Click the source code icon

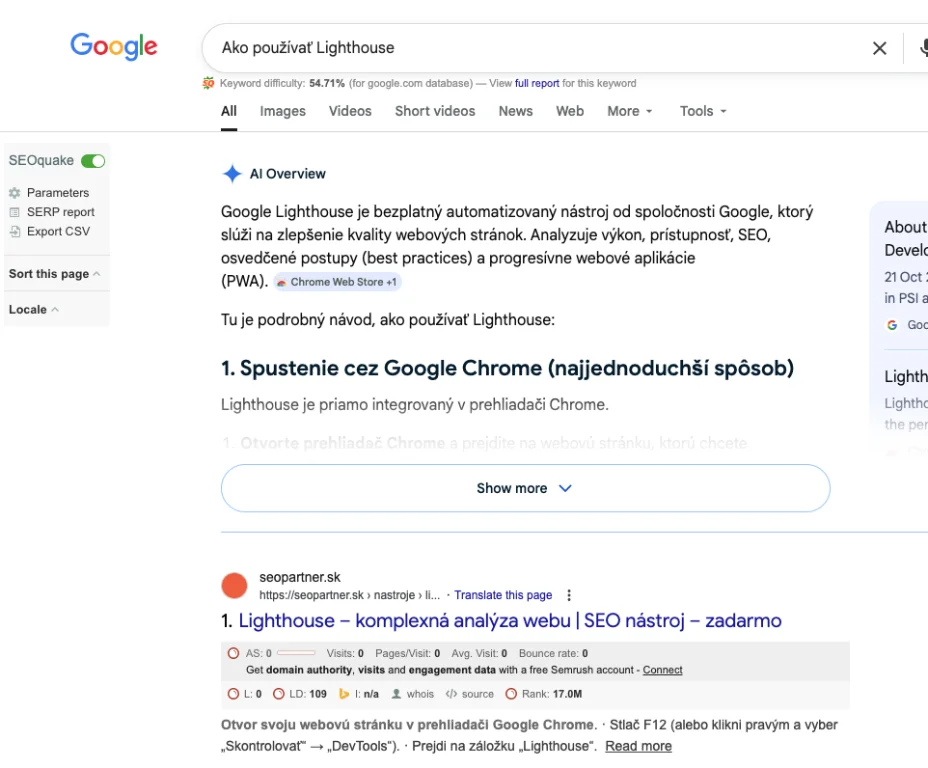(x=452, y=694)
